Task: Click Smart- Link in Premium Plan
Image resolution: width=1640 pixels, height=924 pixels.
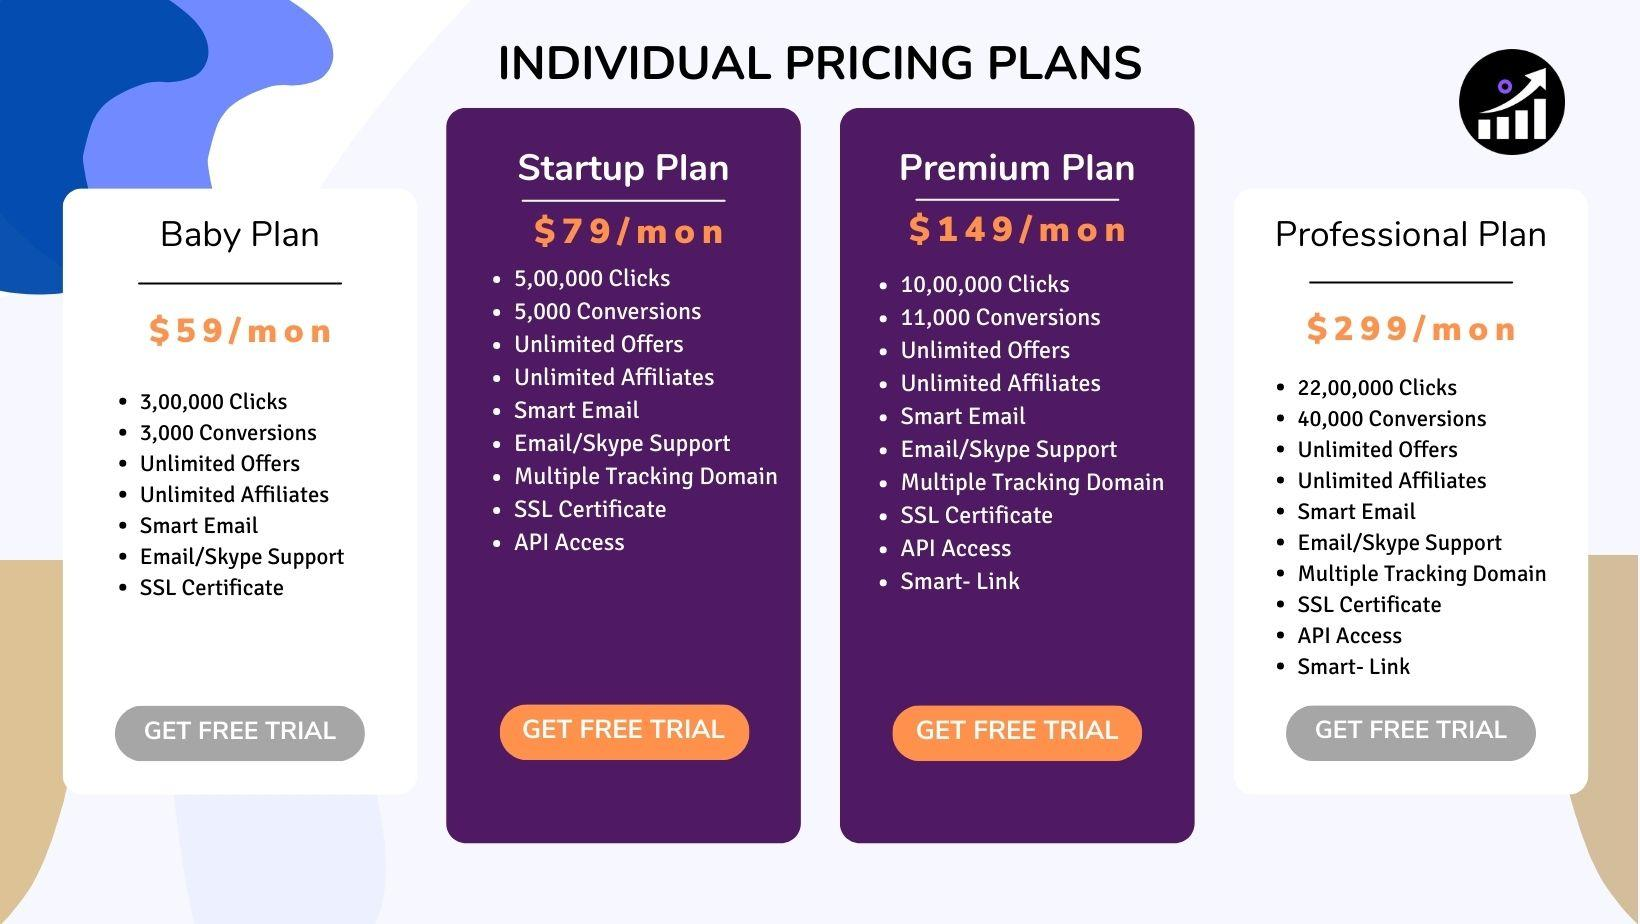Action: pos(960,582)
